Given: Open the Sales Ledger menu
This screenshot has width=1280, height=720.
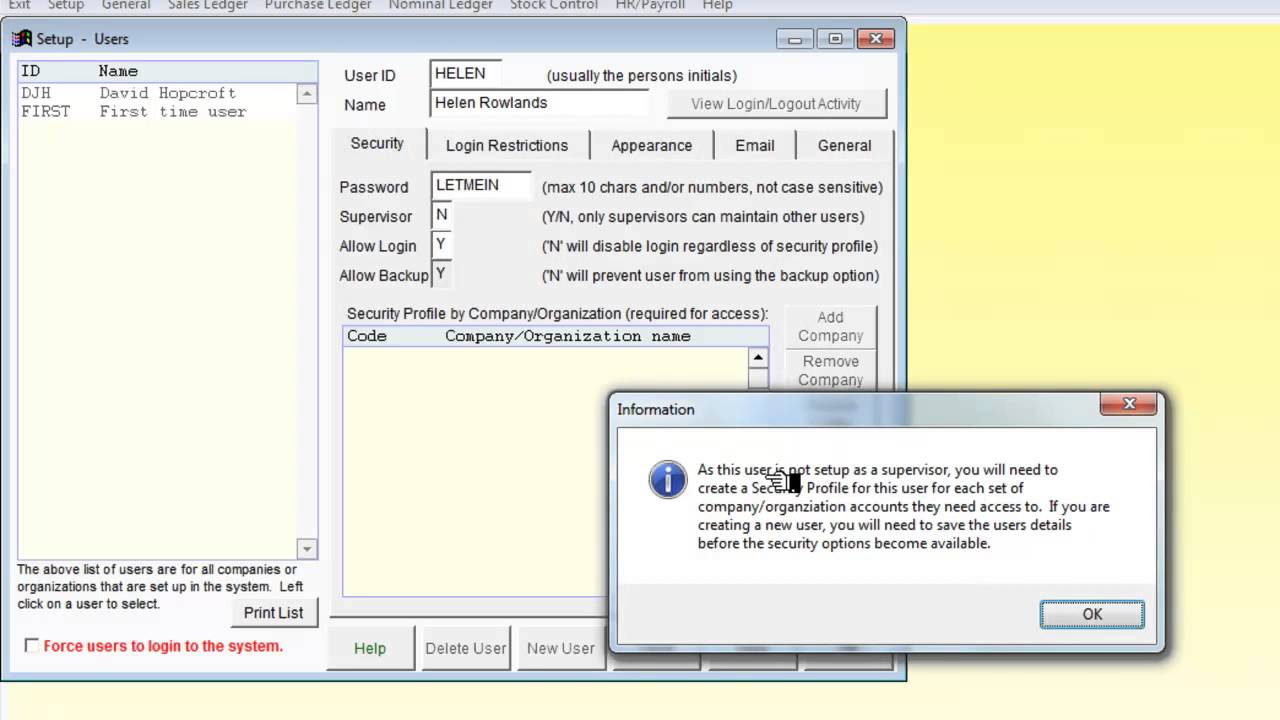Looking at the screenshot, I should click(x=208, y=5).
